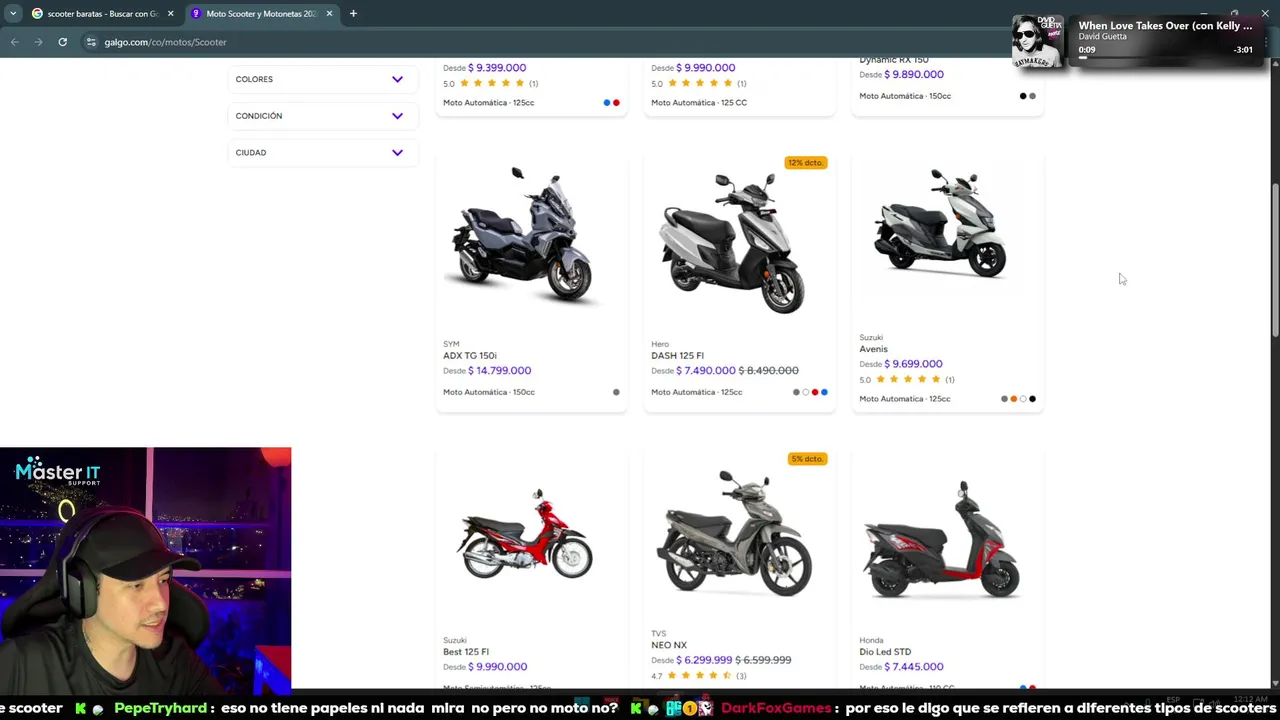Click 'When Love Takes Over' song title

click(1165, 26)
